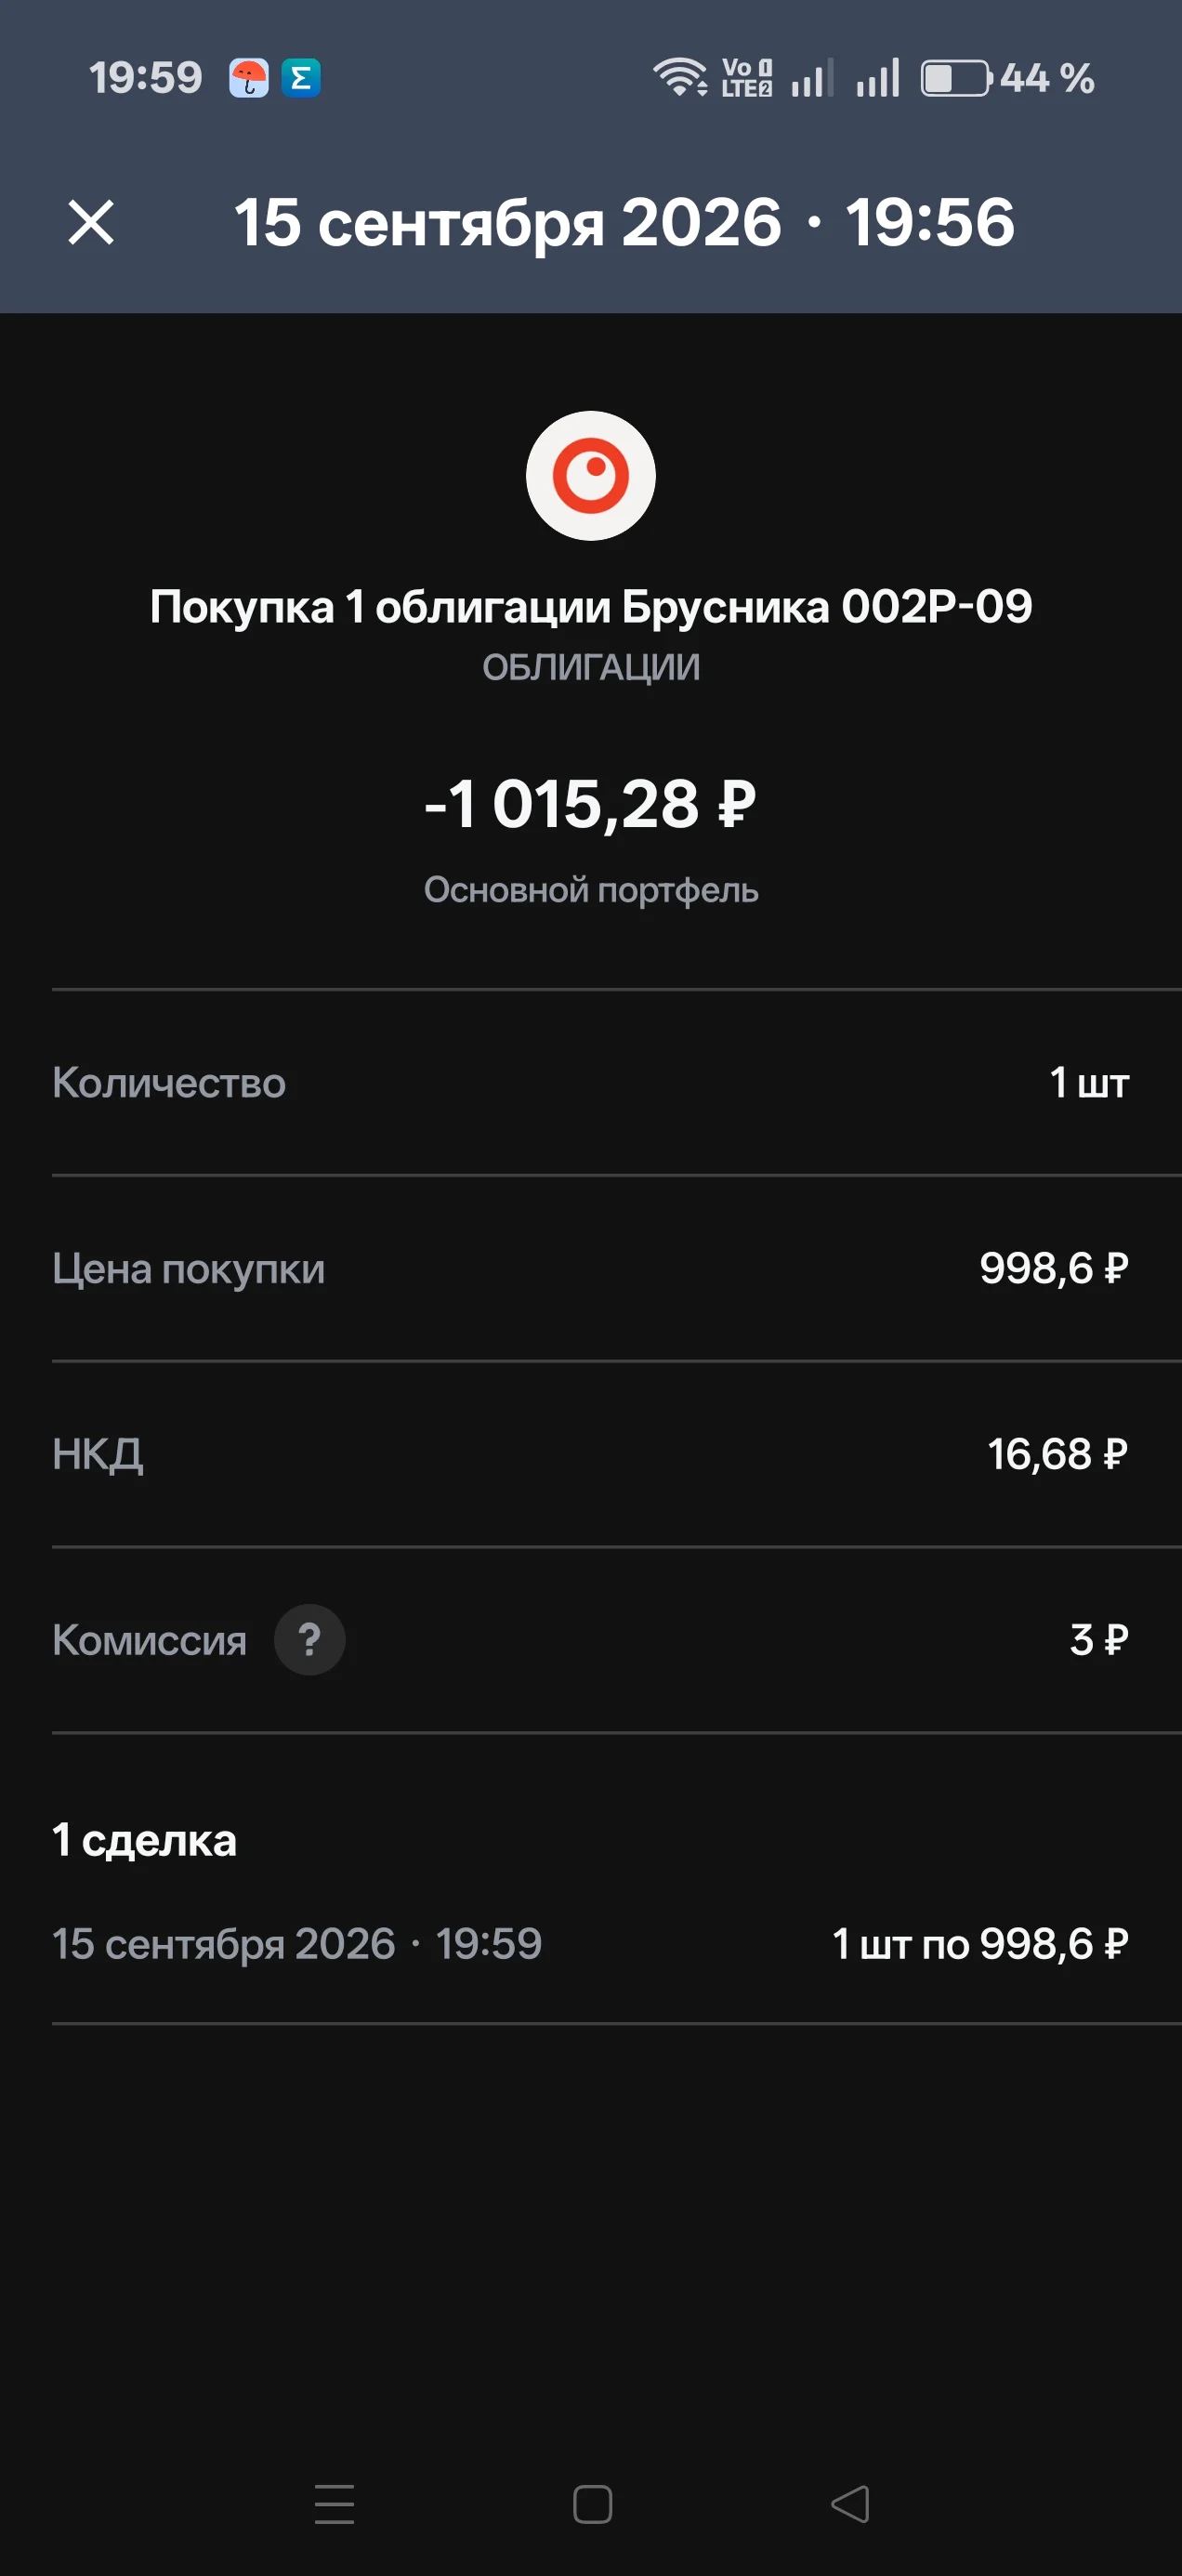Screen dimensions: 1182x2576
Task: Open the deal entry dated 19:59
Action: (x=591, y=1944)
